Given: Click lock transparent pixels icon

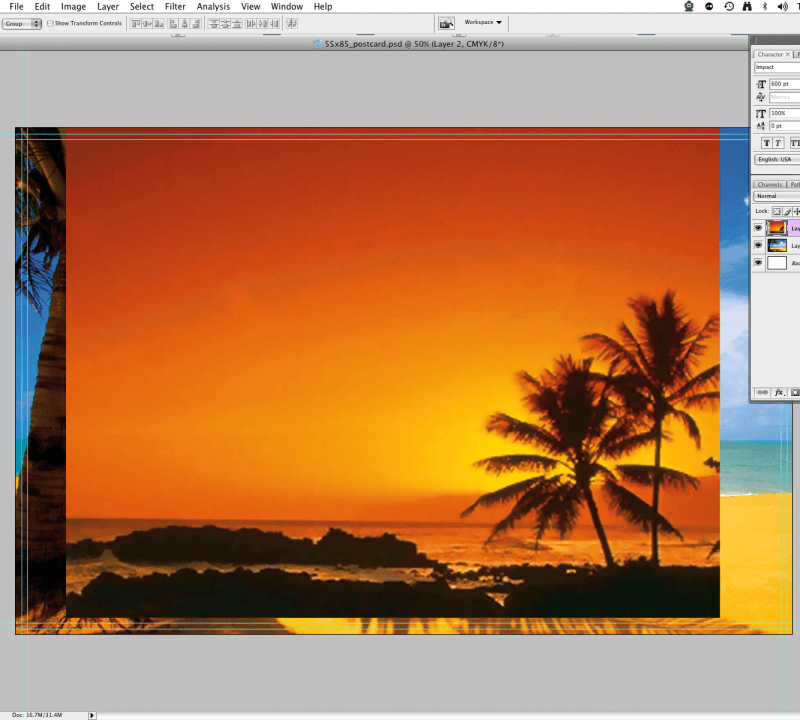Looking at the screenshot, I should tap(776, 211).
